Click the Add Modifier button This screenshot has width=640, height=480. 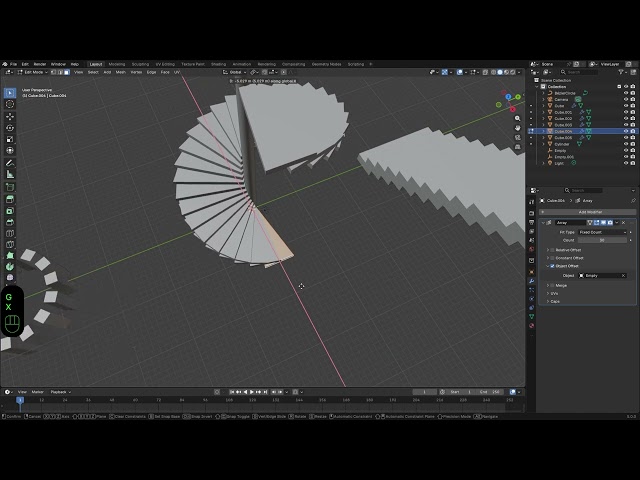[587, 212]
